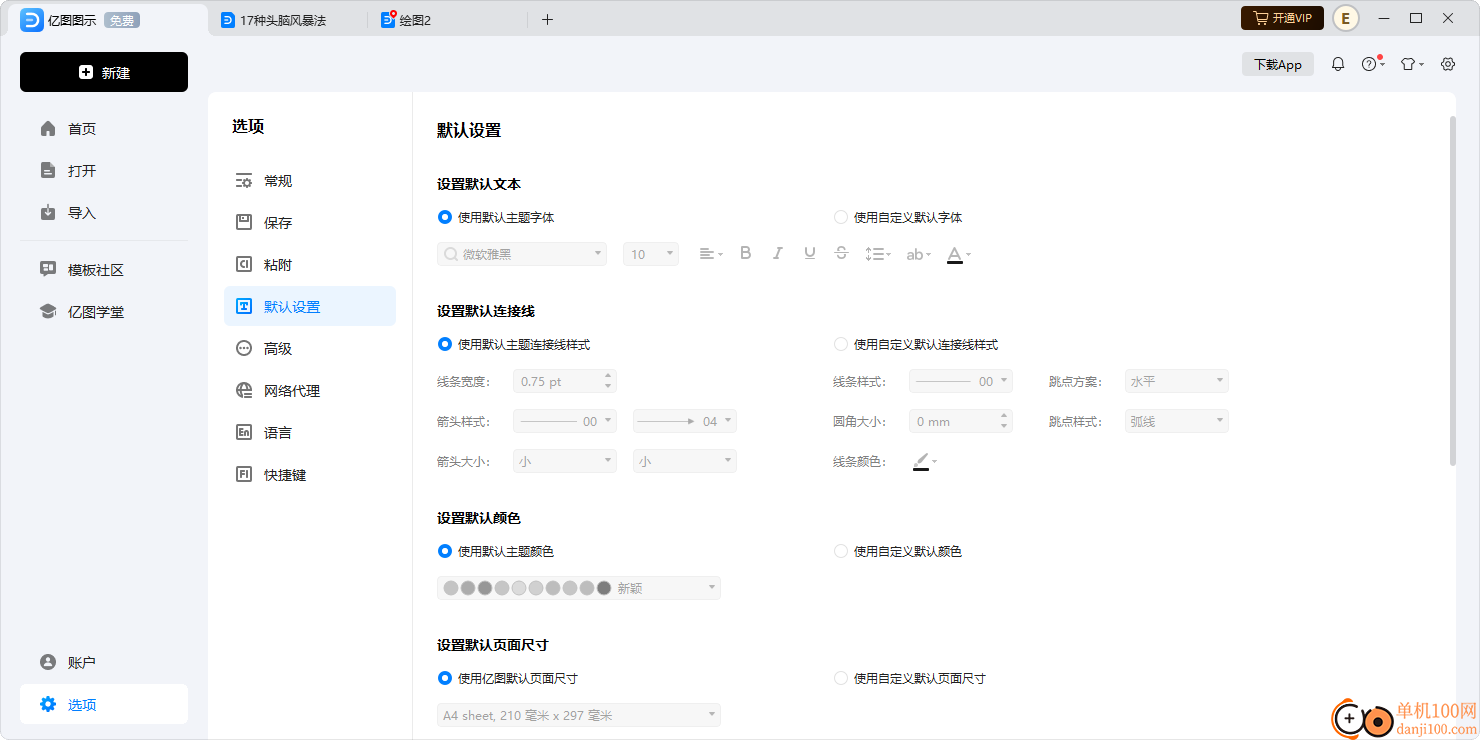The height and width of the screenshot is (740, 1480).
Task: Open the 默认设置 default settings tab
Action: pos(310,306)
